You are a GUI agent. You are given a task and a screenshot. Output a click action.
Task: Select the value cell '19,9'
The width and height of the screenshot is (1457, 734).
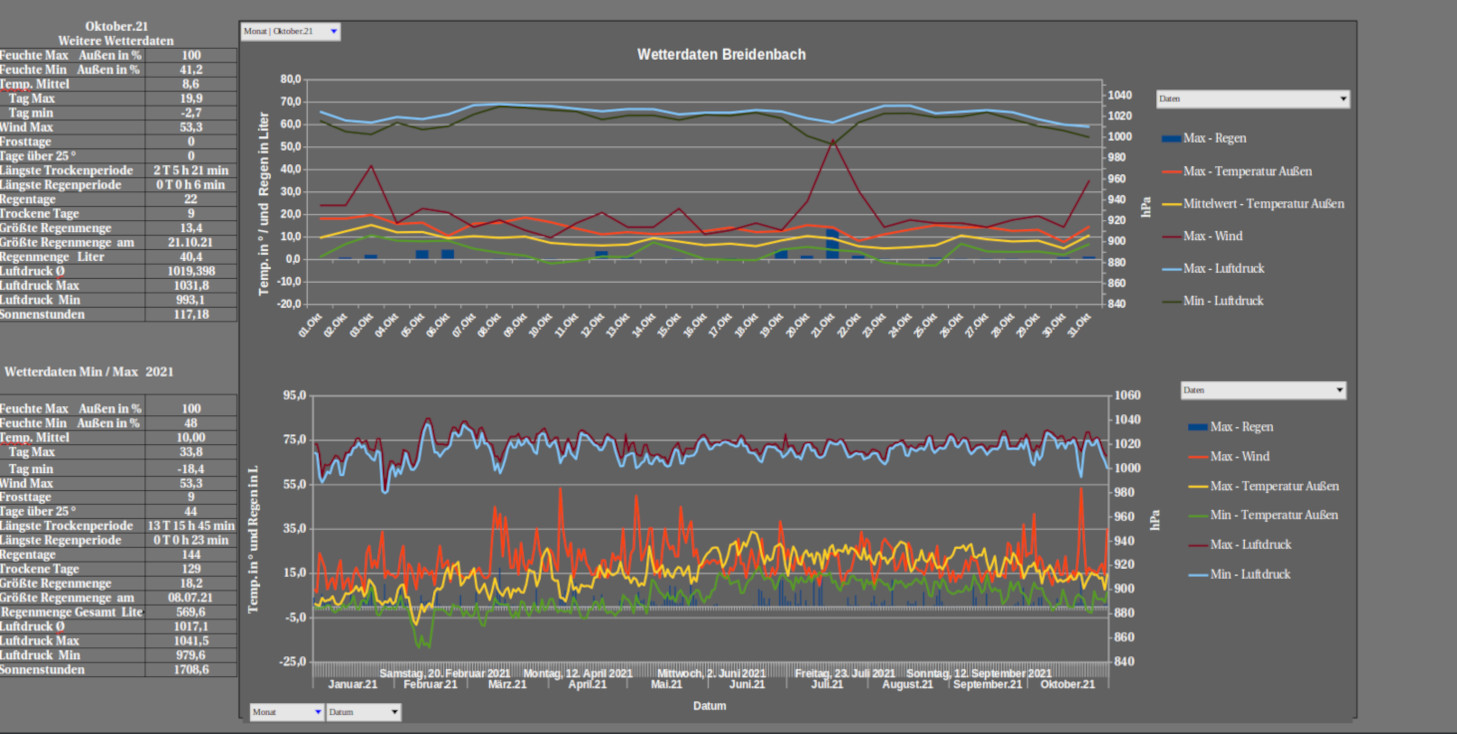[x=191, y=99]
